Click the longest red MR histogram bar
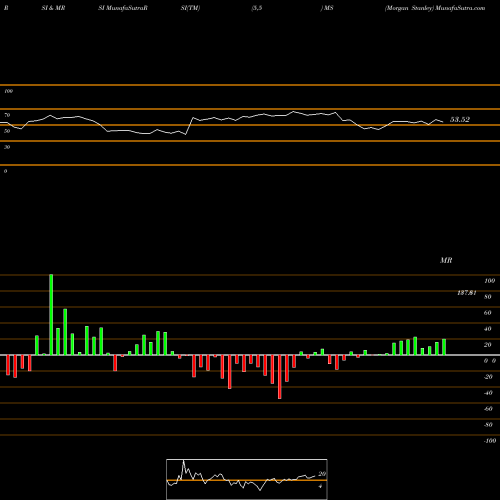The image size is (500, 500). pyautogui.click(x=280, y=377)
